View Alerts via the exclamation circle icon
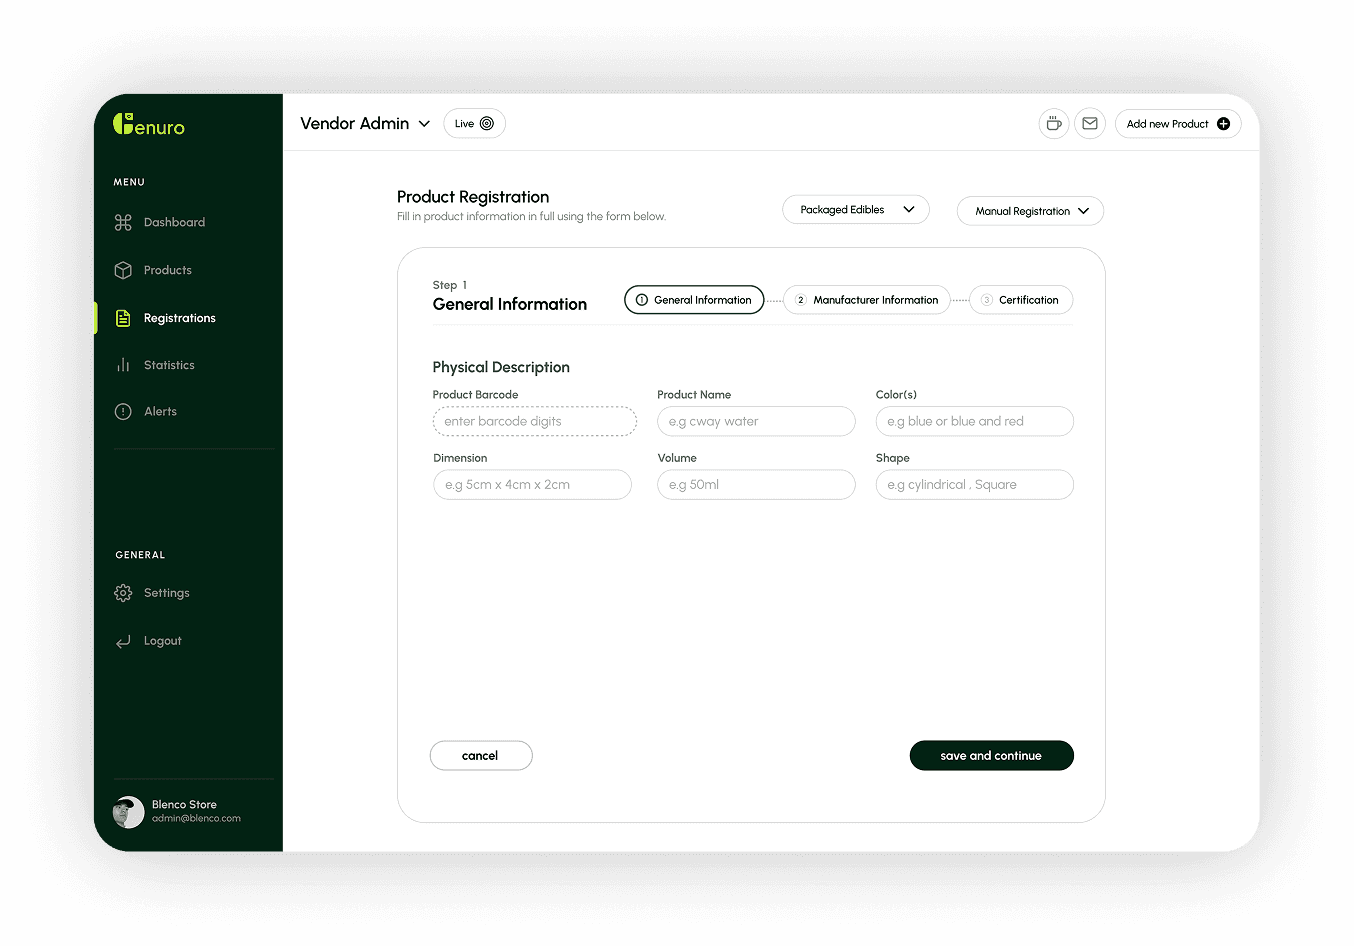 point(122,411)
